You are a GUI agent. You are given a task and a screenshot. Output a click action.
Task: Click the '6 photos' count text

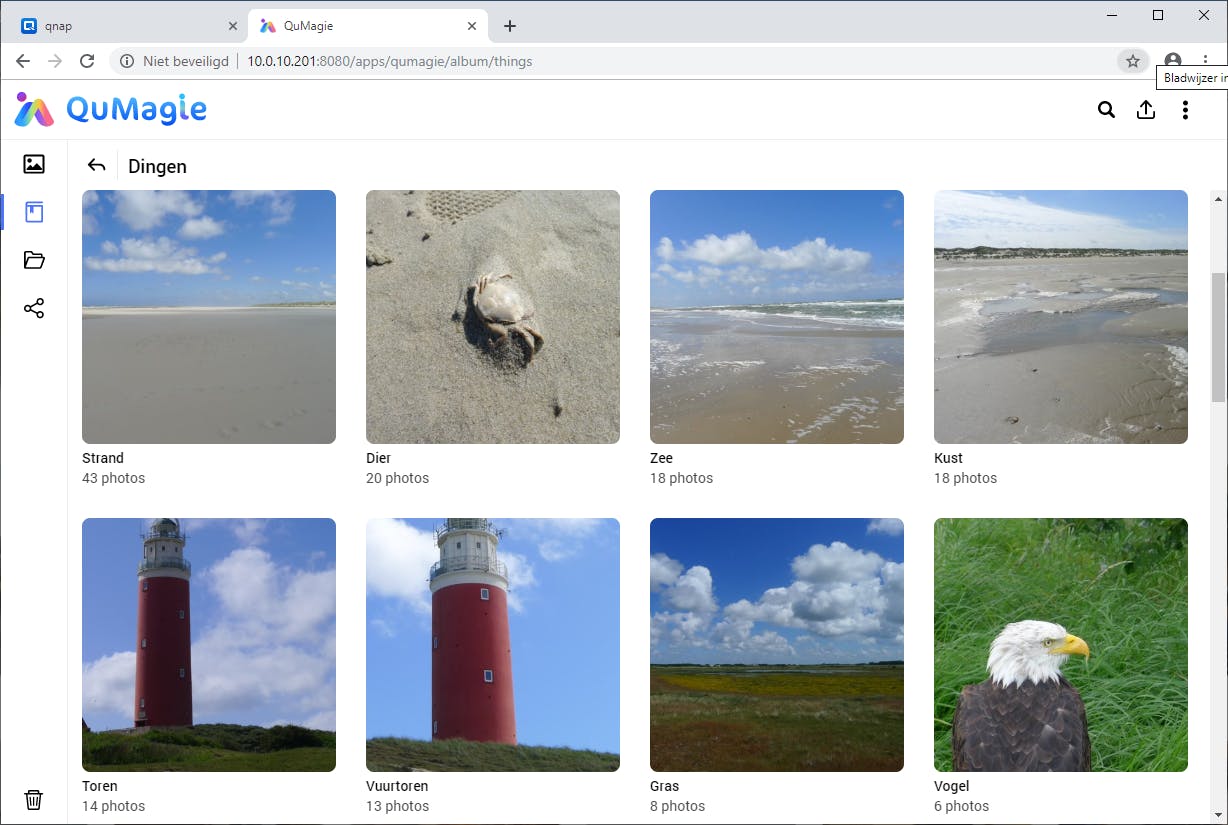click(x=961, y=806)
